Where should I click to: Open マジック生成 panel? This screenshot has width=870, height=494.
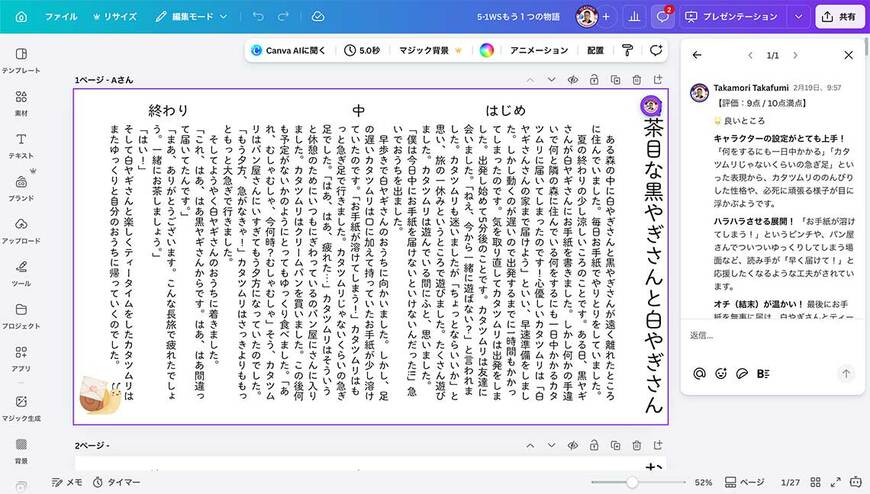tap(21, 408)
